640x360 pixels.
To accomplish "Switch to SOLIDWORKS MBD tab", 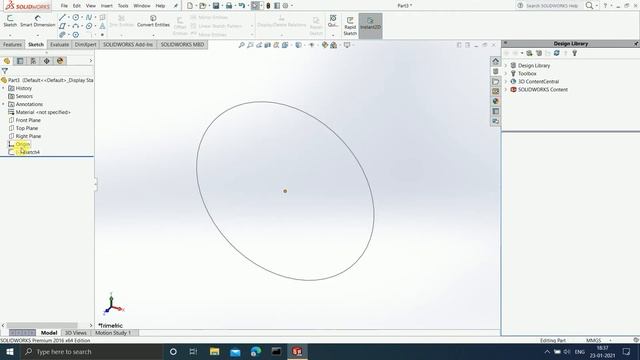I will [182, 44].
